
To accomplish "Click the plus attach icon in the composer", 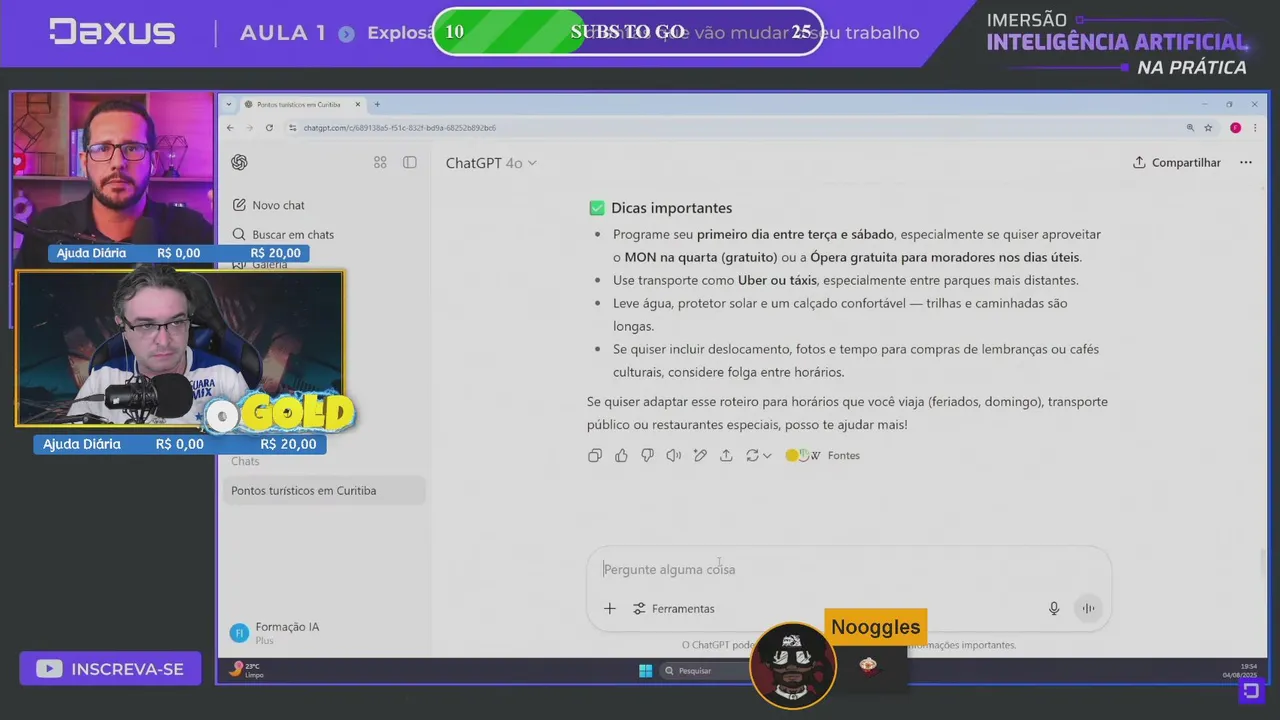I will tap(610, 608).
